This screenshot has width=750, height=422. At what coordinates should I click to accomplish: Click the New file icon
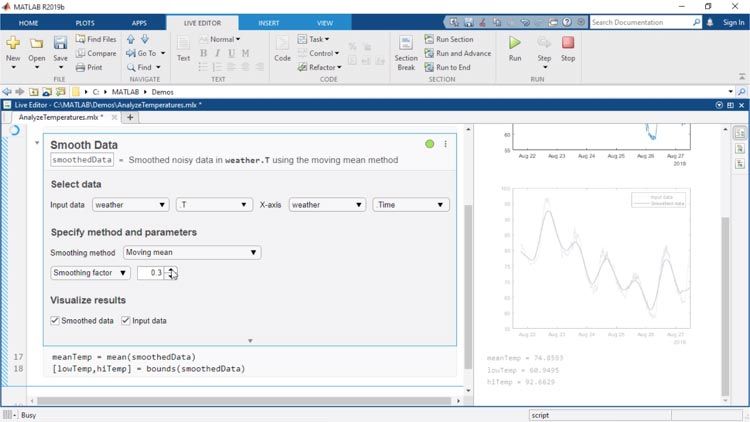click(13, 48)
